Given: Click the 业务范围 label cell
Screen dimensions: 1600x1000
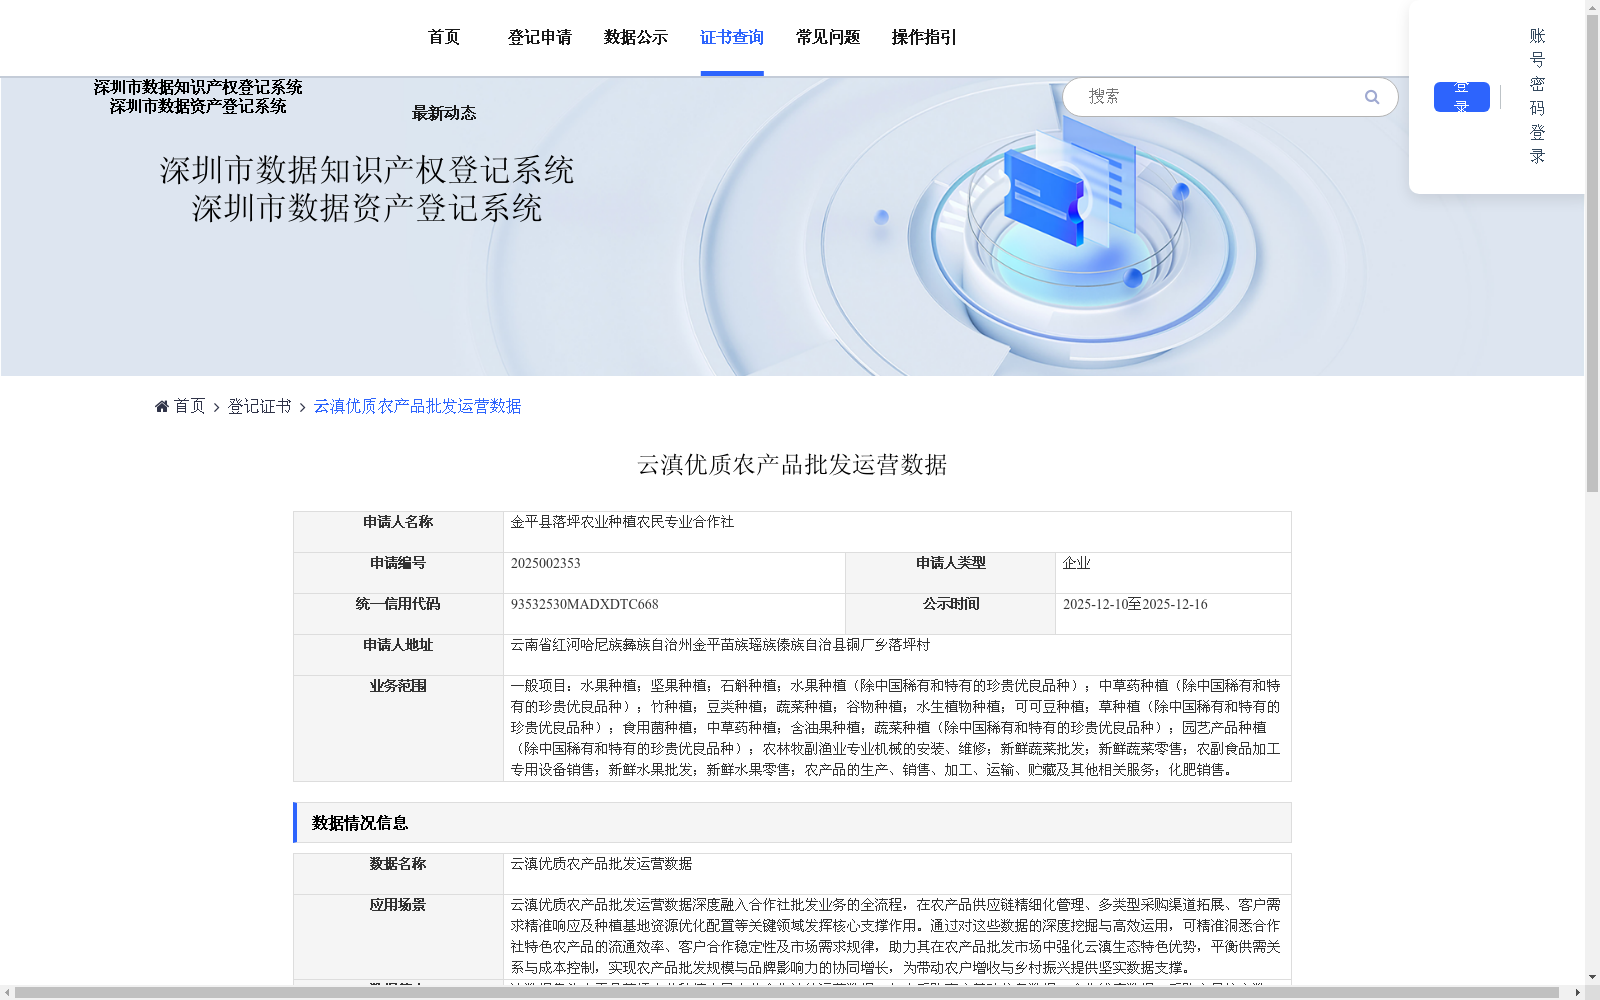Looking at the screenshot, I should pos(398,728).
